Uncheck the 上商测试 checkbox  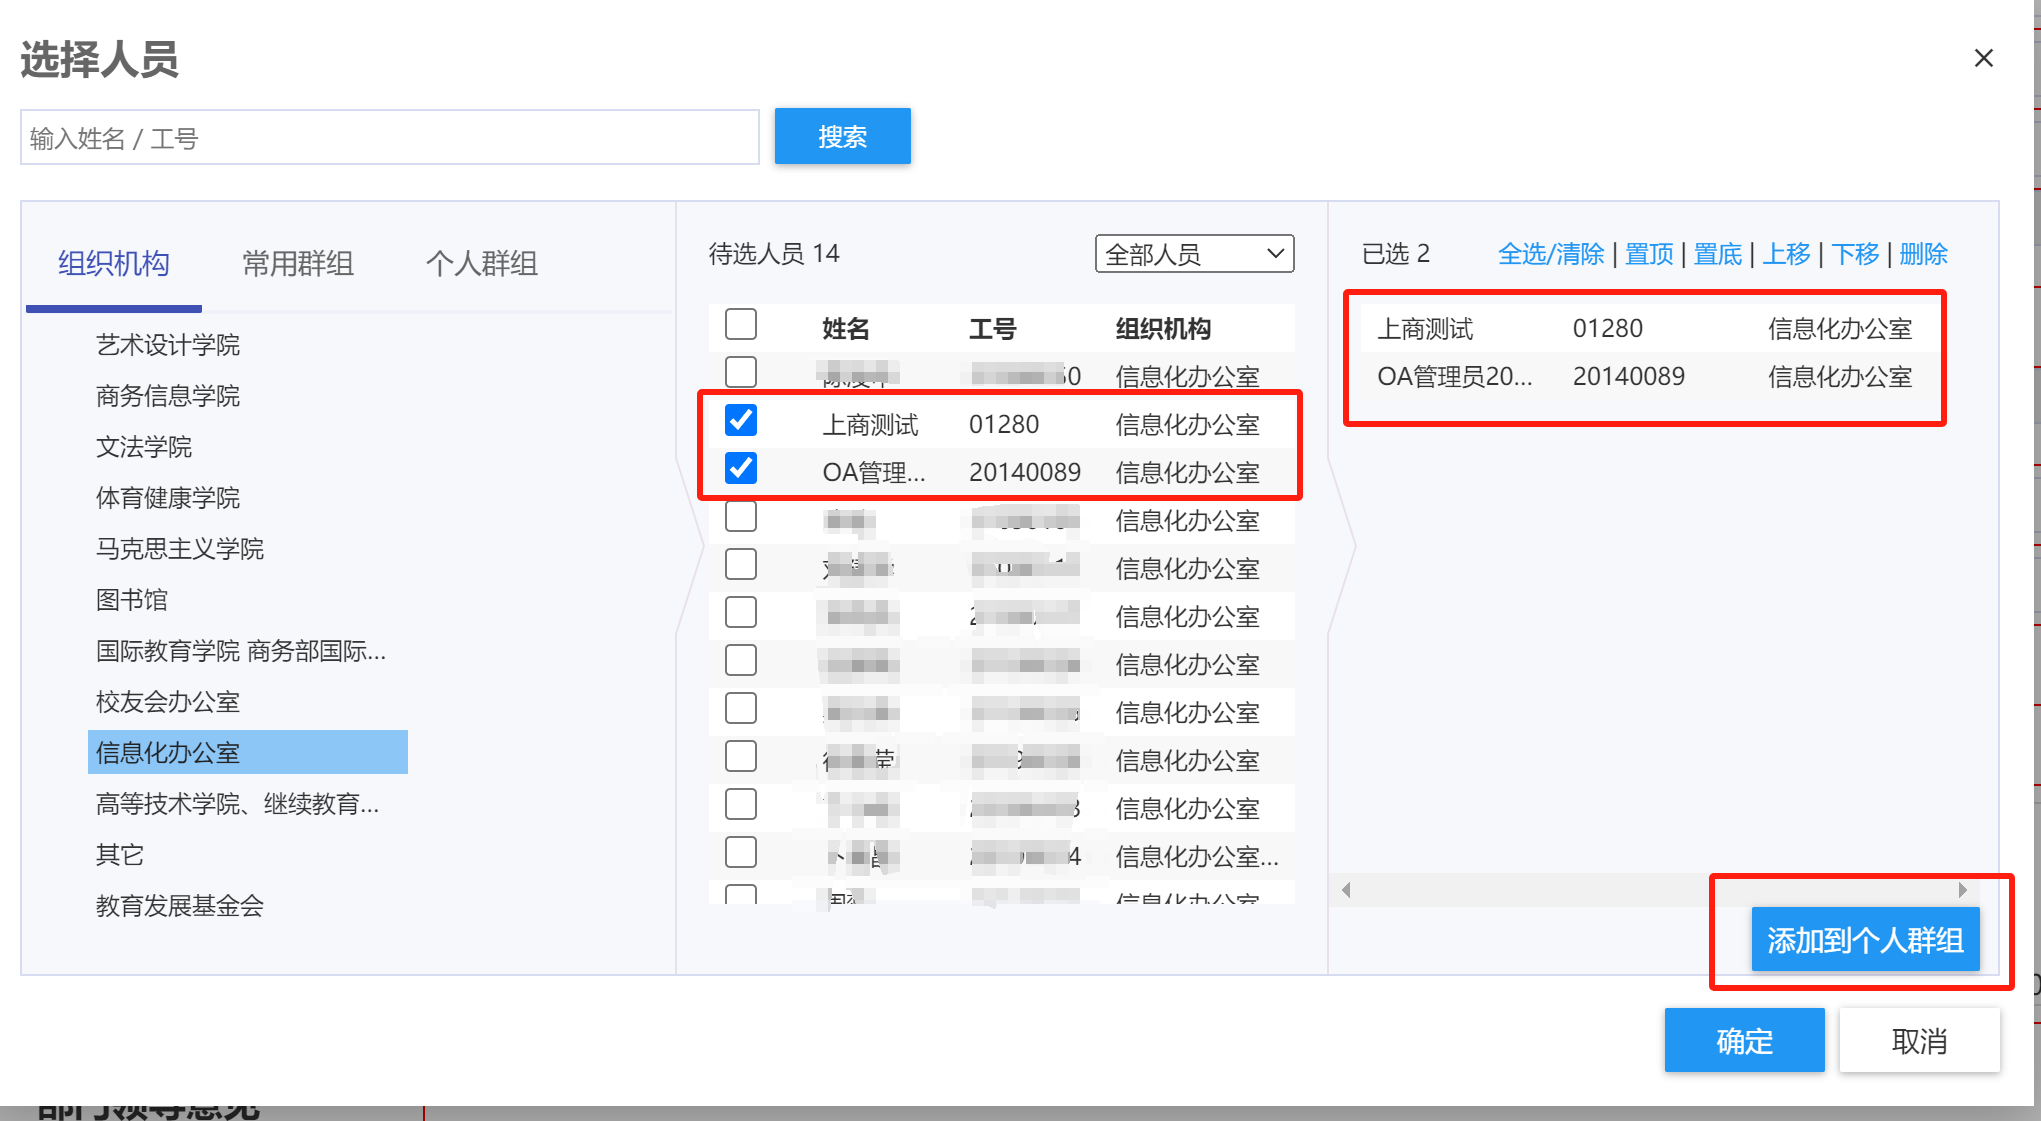coord(741,421)
